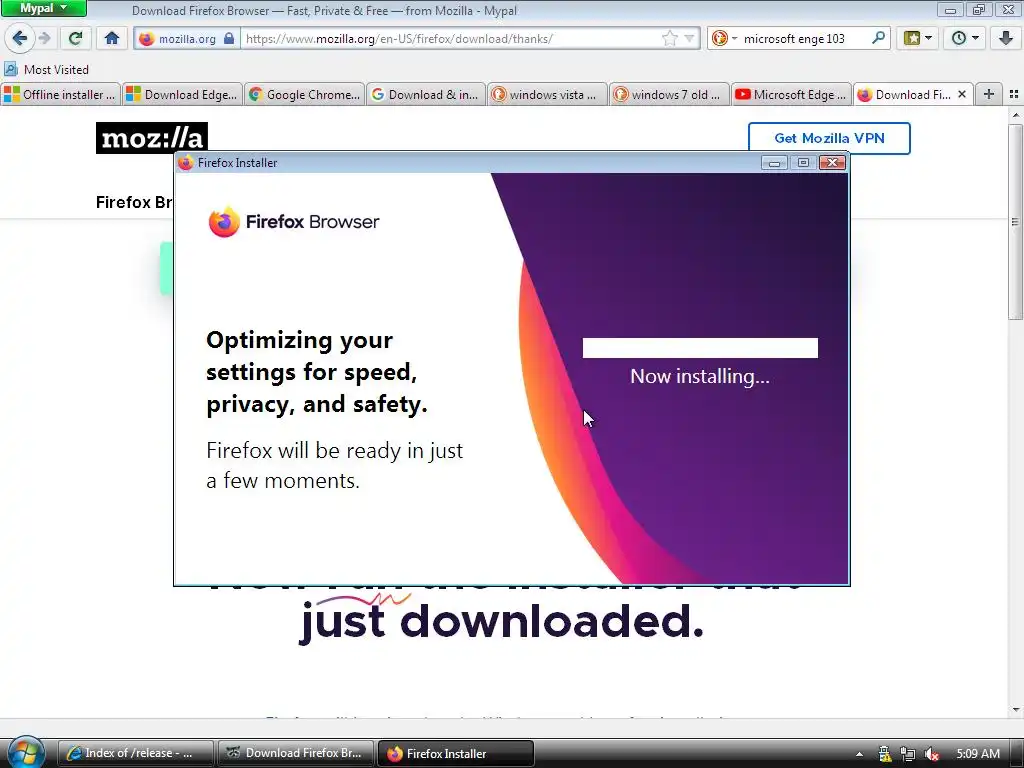This screenshot has height=768, width=1024.
Task: Switch to the Download Edge tab
Action: (182, 95)
